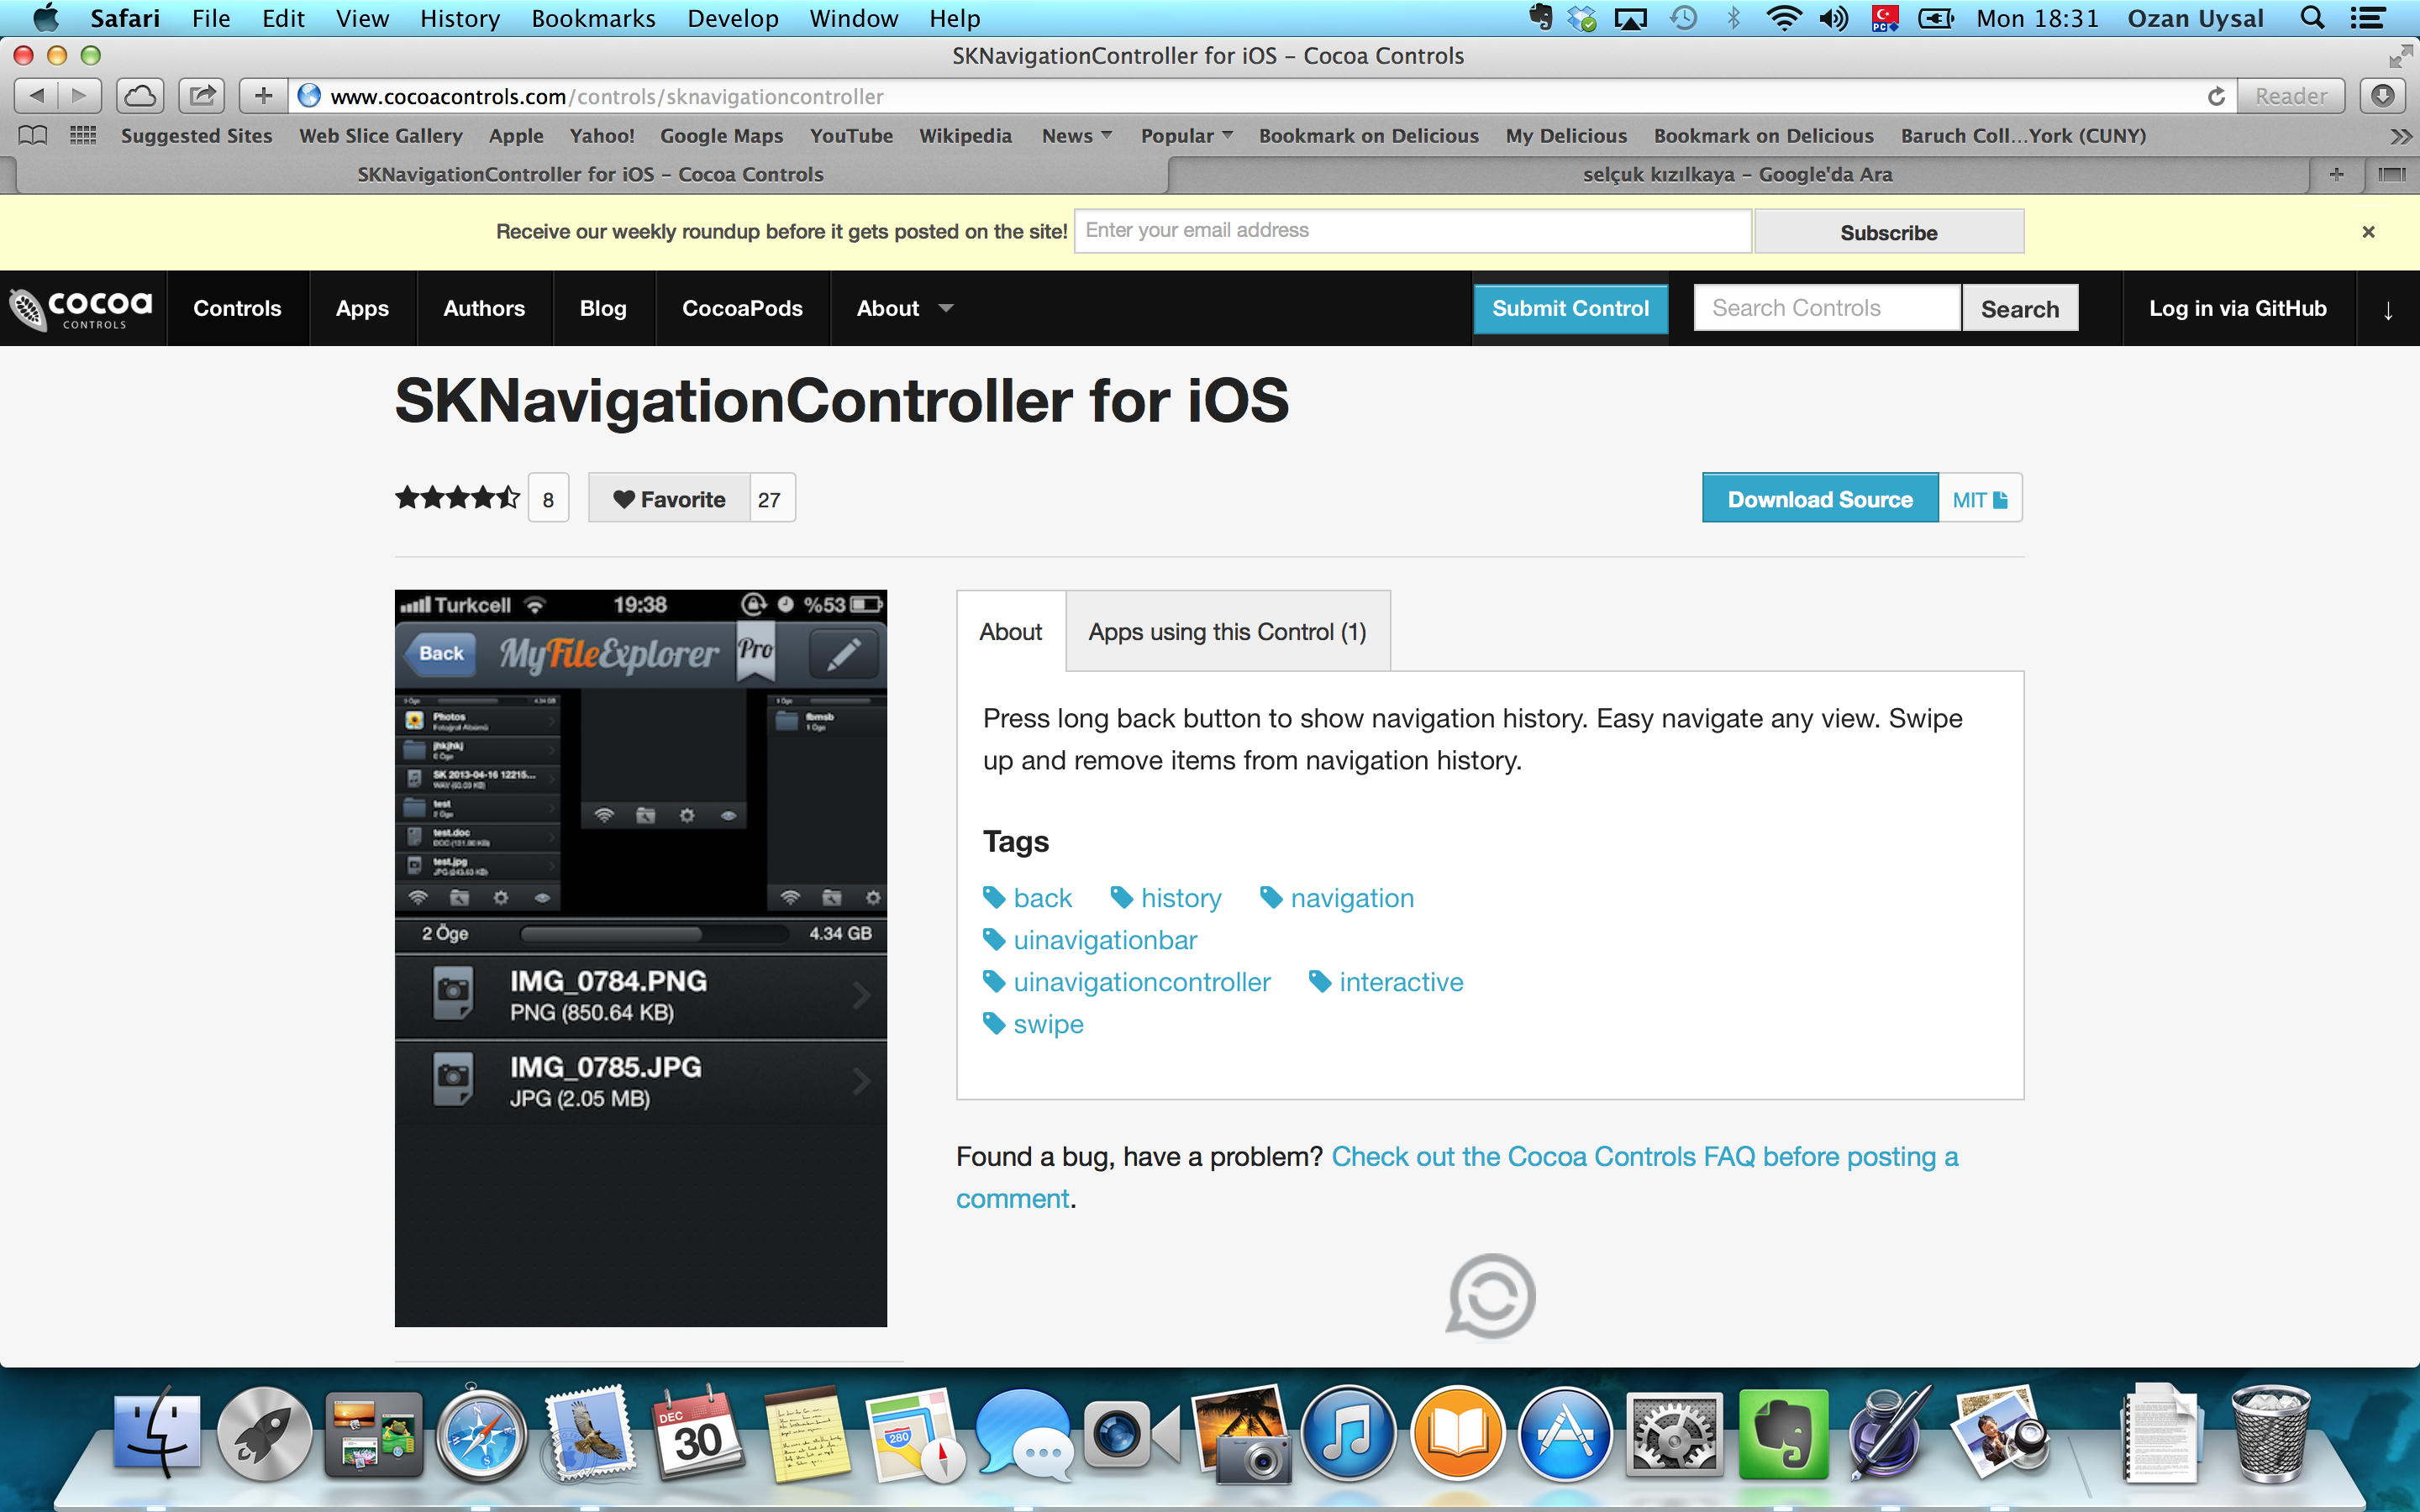Dismiss the newsletter banner with X
This screenshot has height=1512, width=2420.
2368,232
